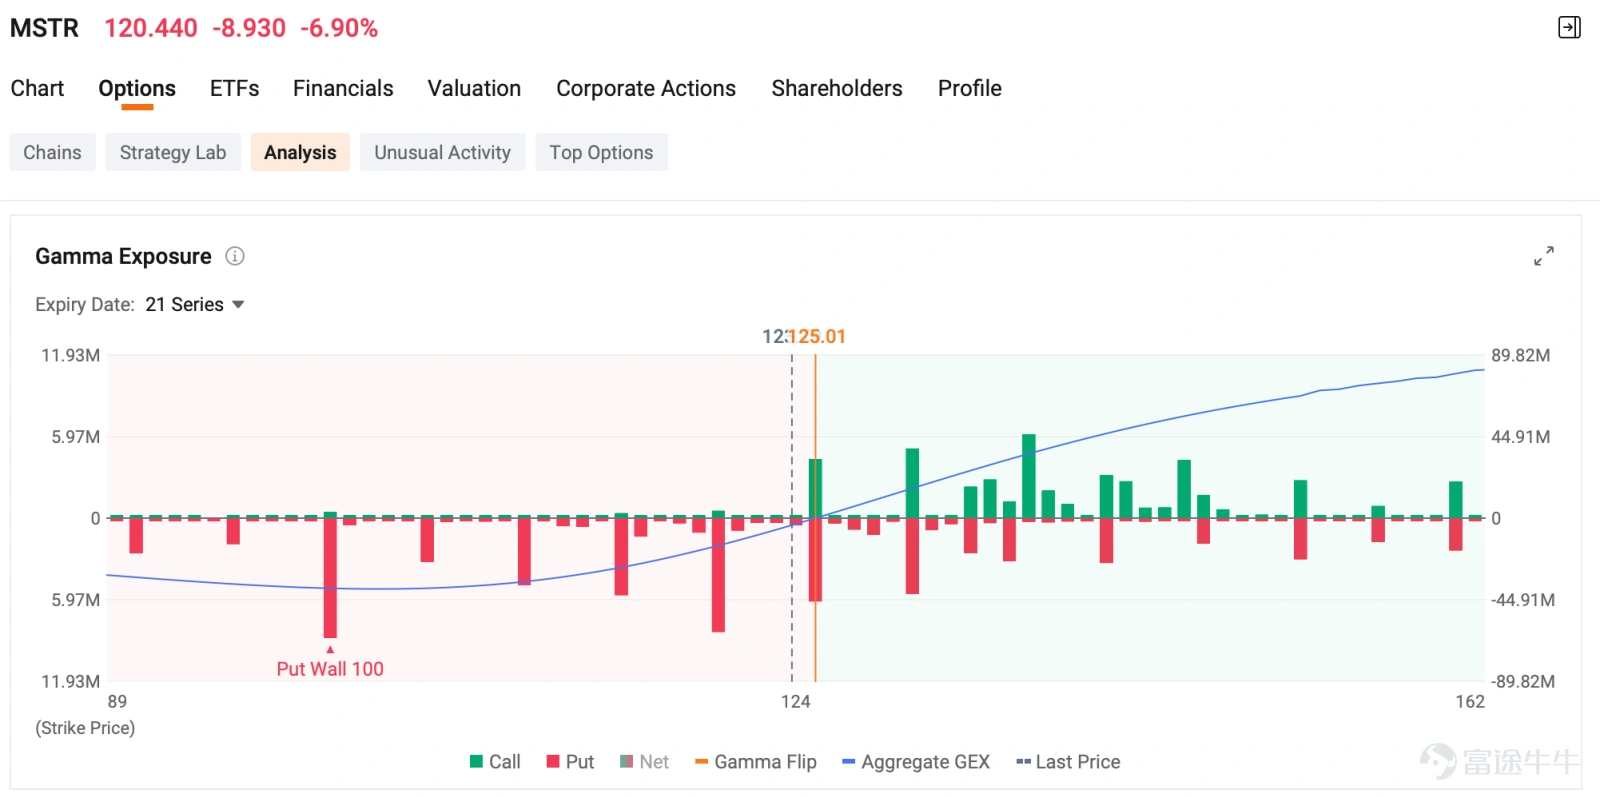The image size is (1600, 798).
Task: Toggle Aggregate GEX line in legend
Action: [916, 762]
